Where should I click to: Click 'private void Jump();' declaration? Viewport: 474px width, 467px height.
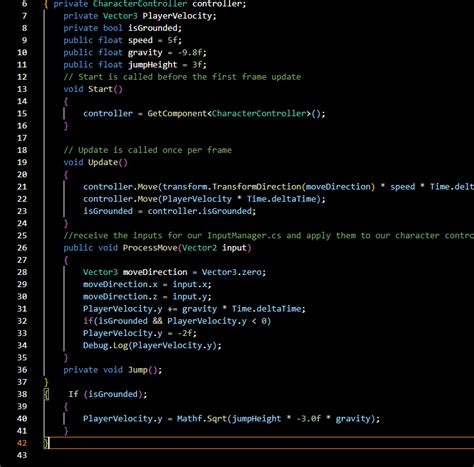coord(113,370)
